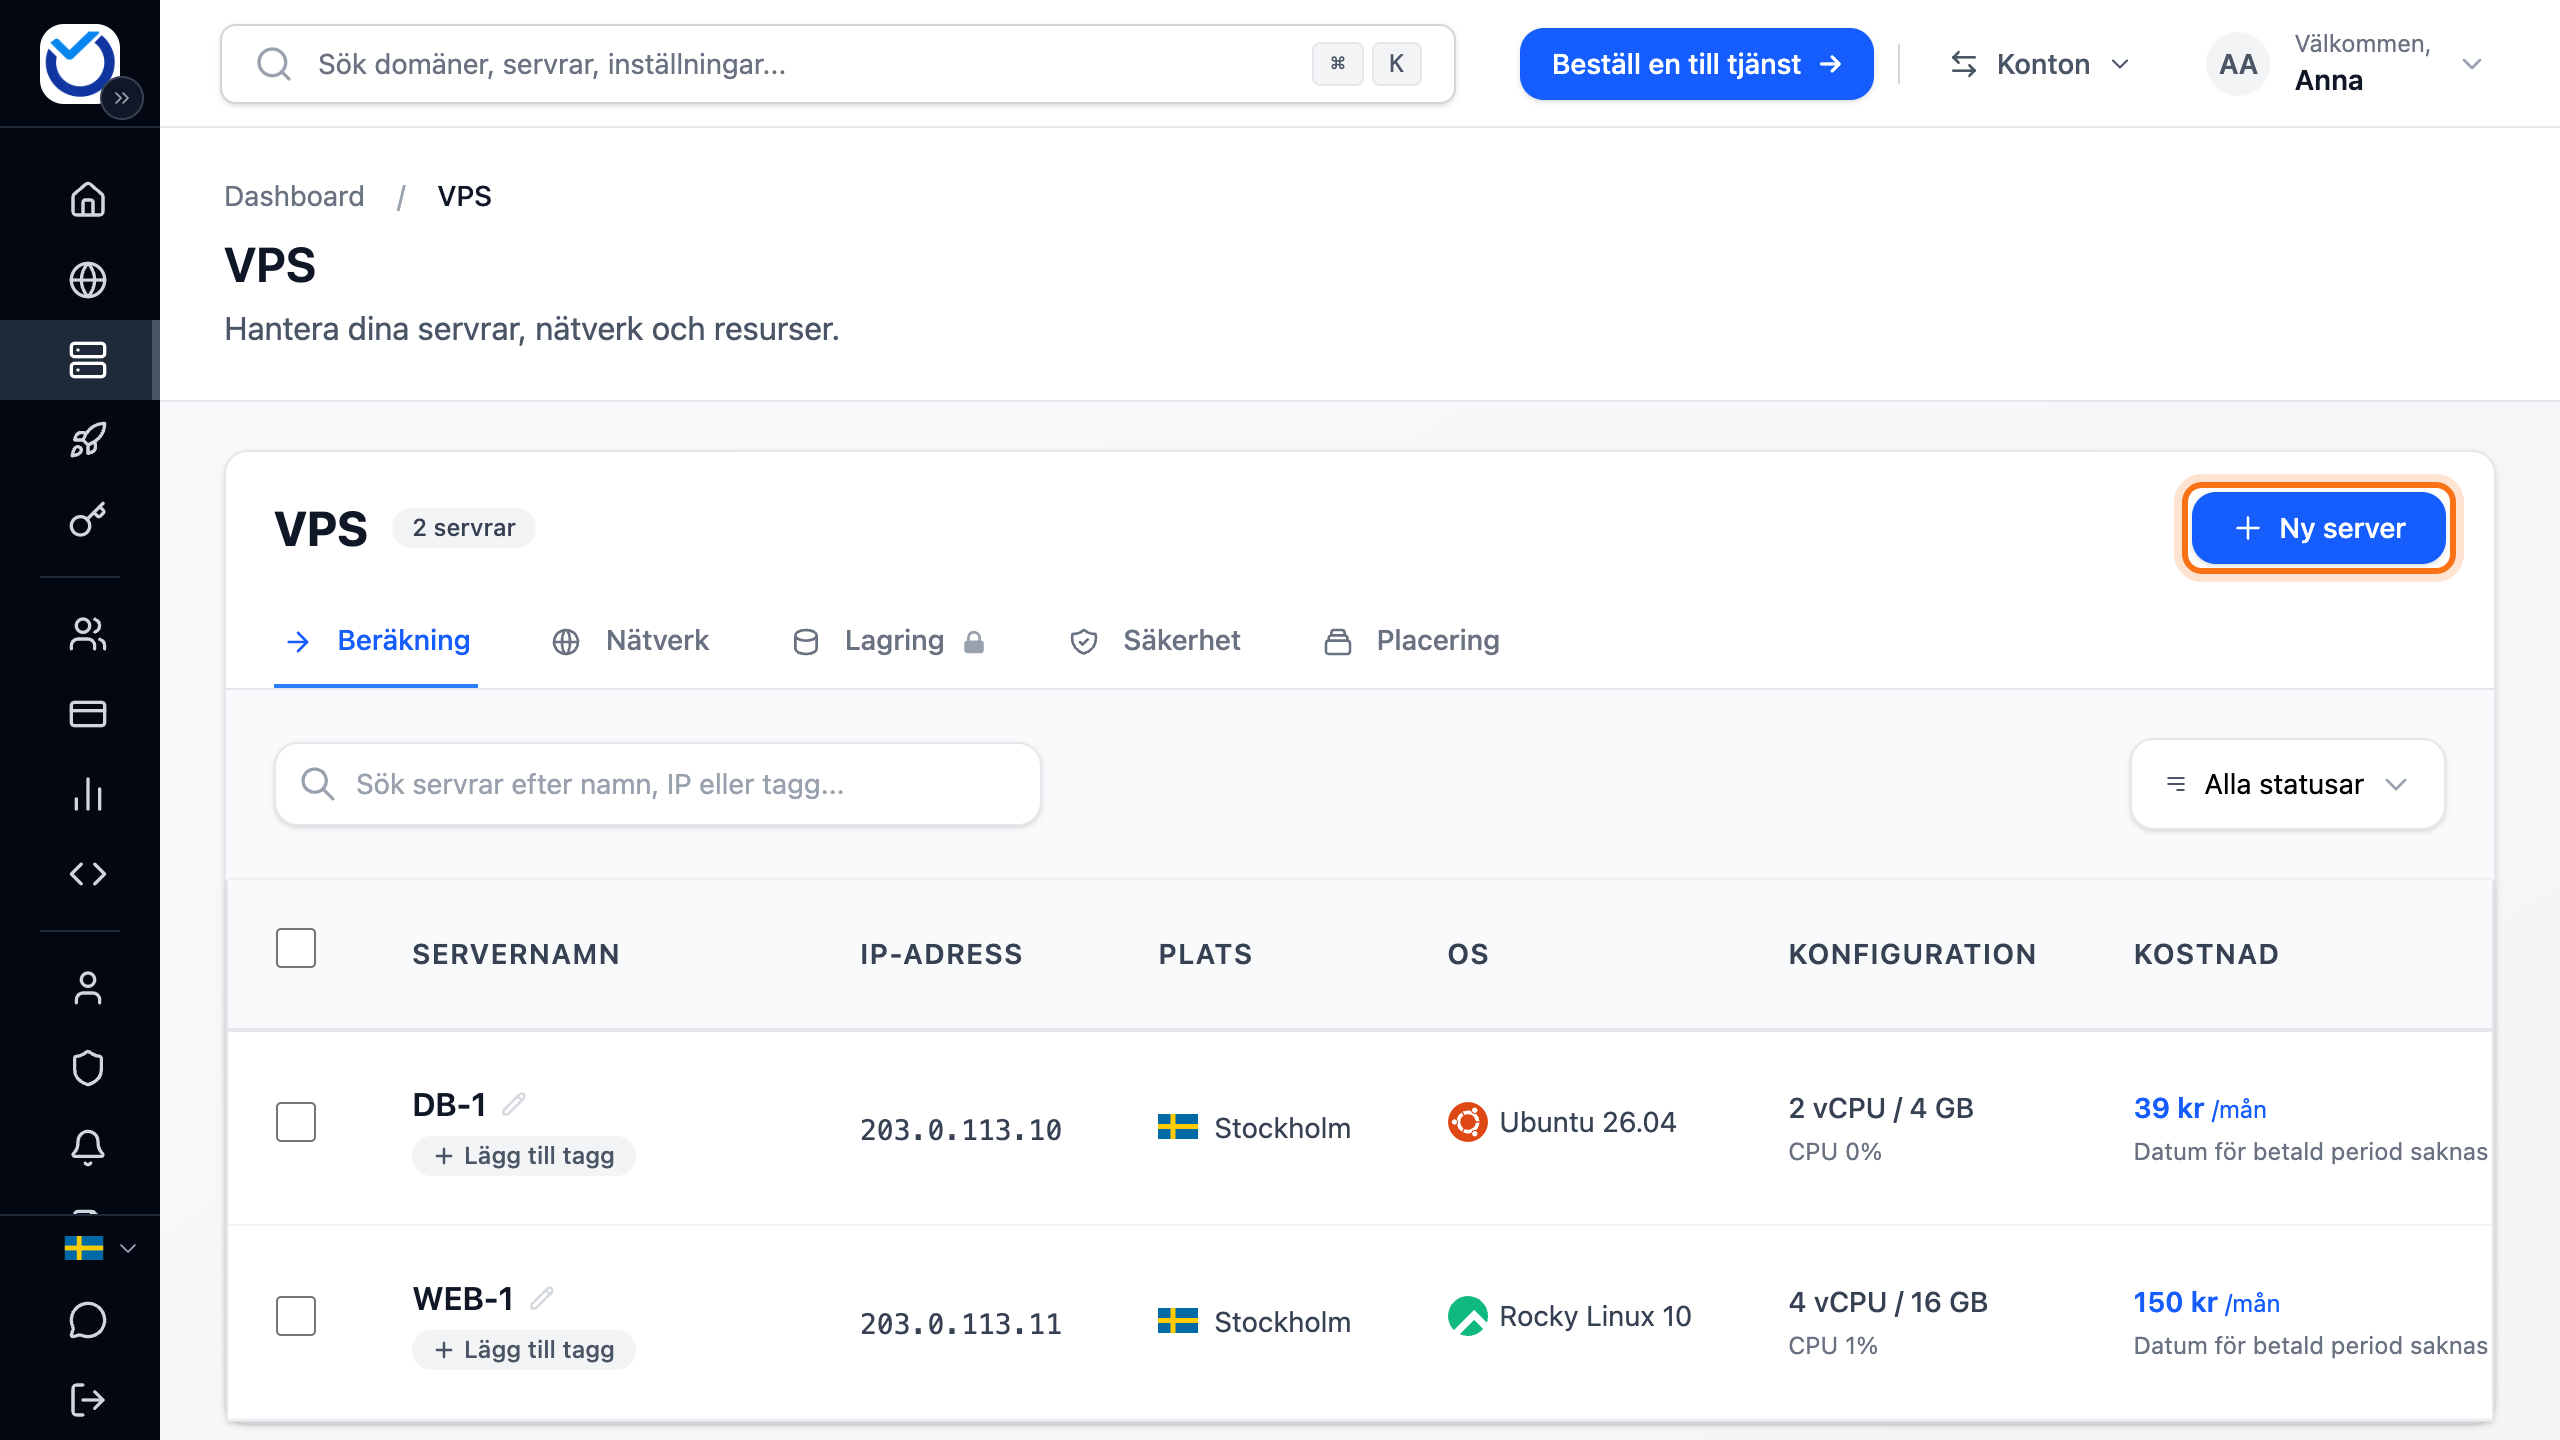The height and width of the screenshot is (1440, 2560).
Task: Switch to the Säkerhet tab
Action: (1155, 640)
